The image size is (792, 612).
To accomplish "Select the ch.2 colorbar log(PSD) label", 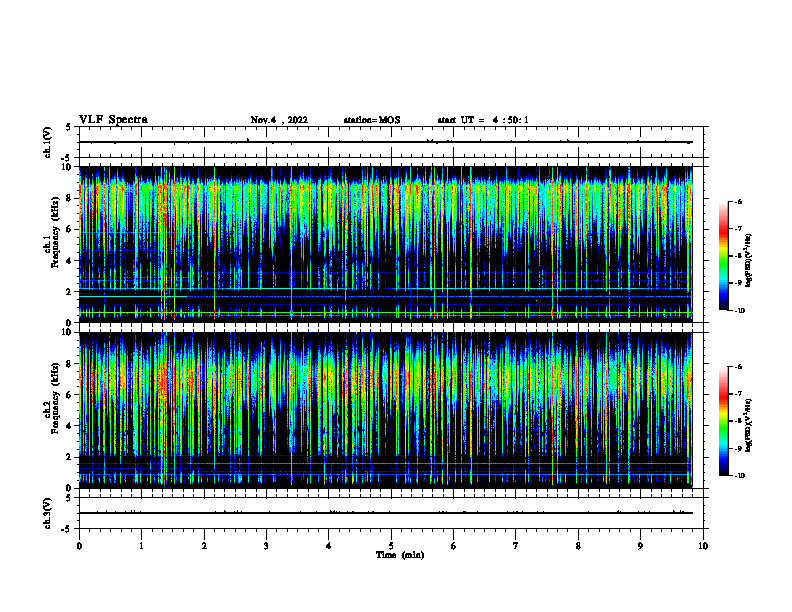I will pos(749,425).
